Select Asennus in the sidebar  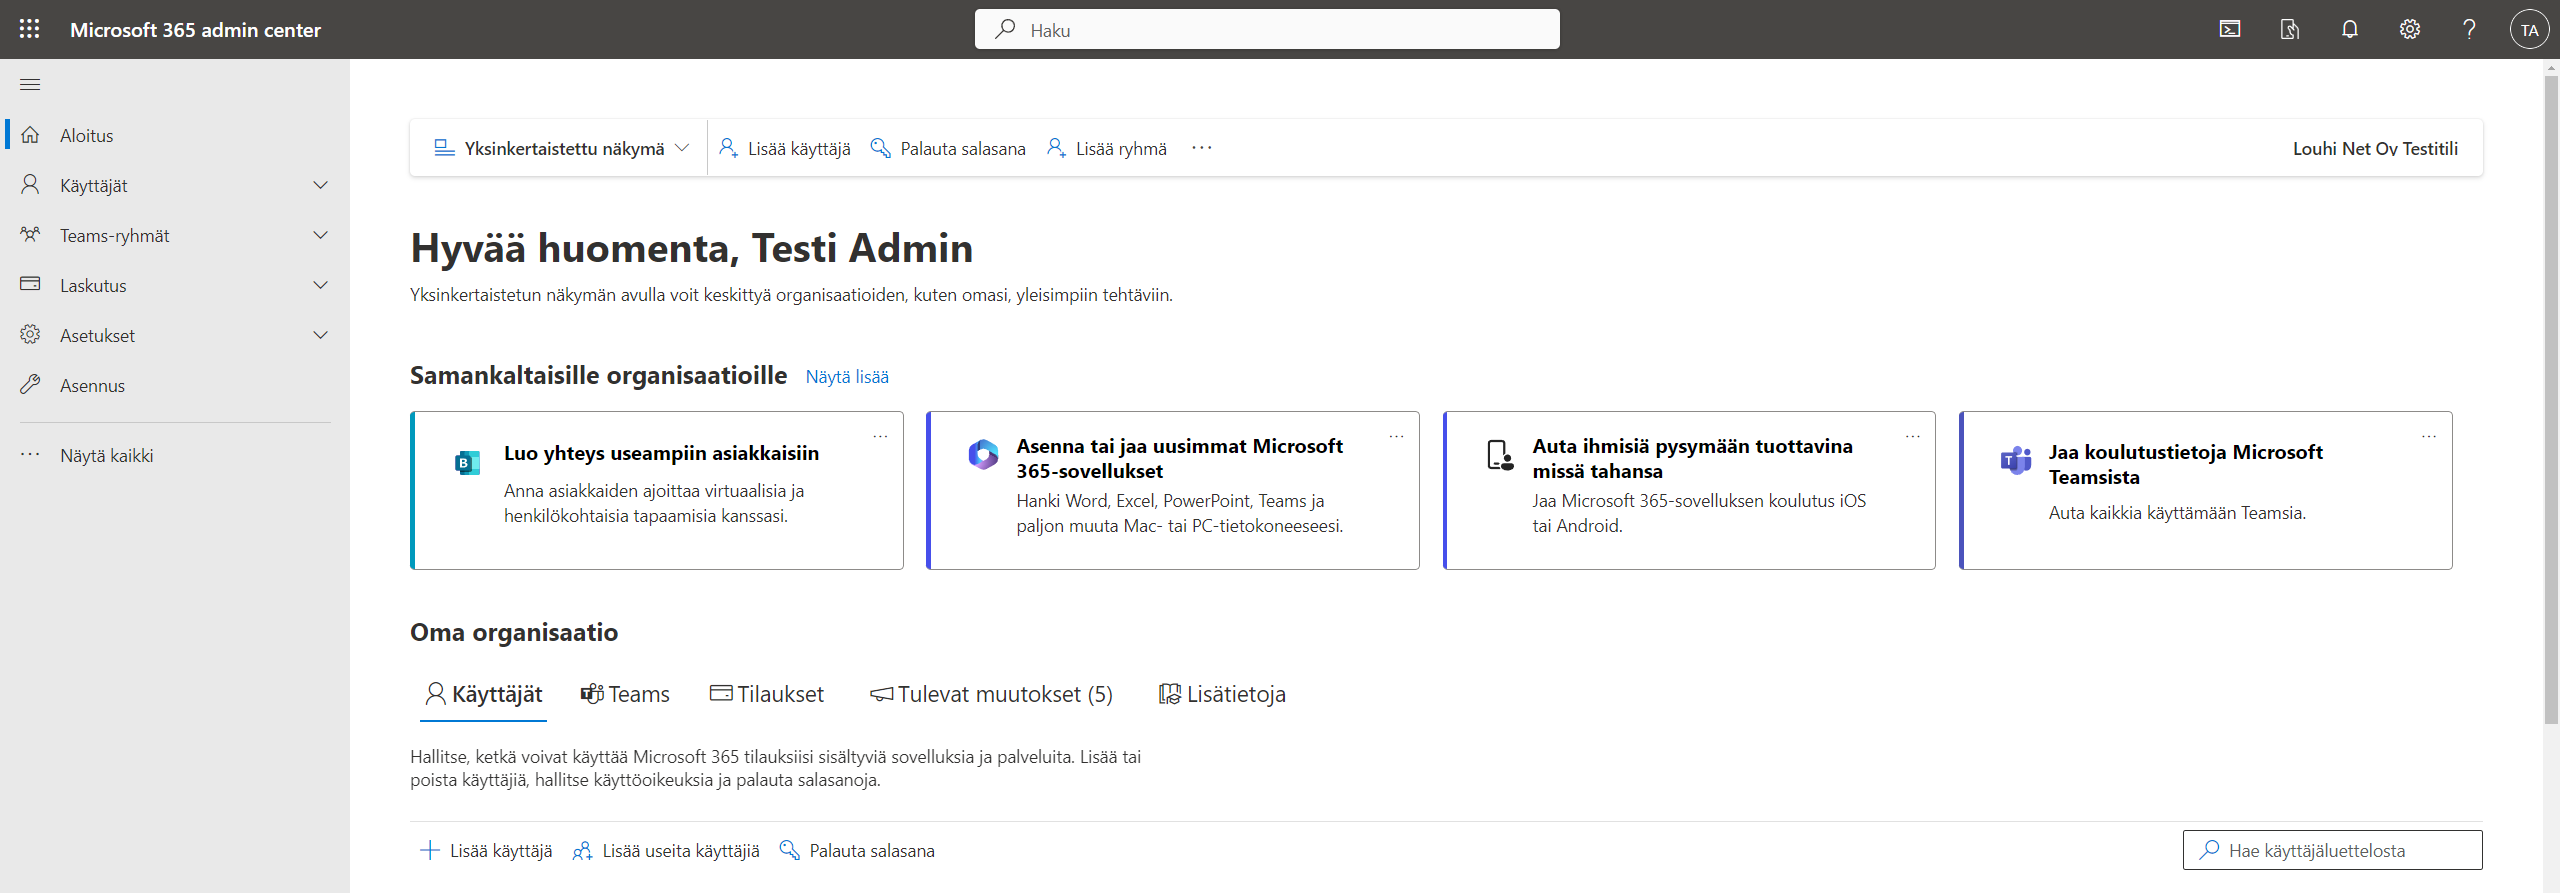coord(175,385)
